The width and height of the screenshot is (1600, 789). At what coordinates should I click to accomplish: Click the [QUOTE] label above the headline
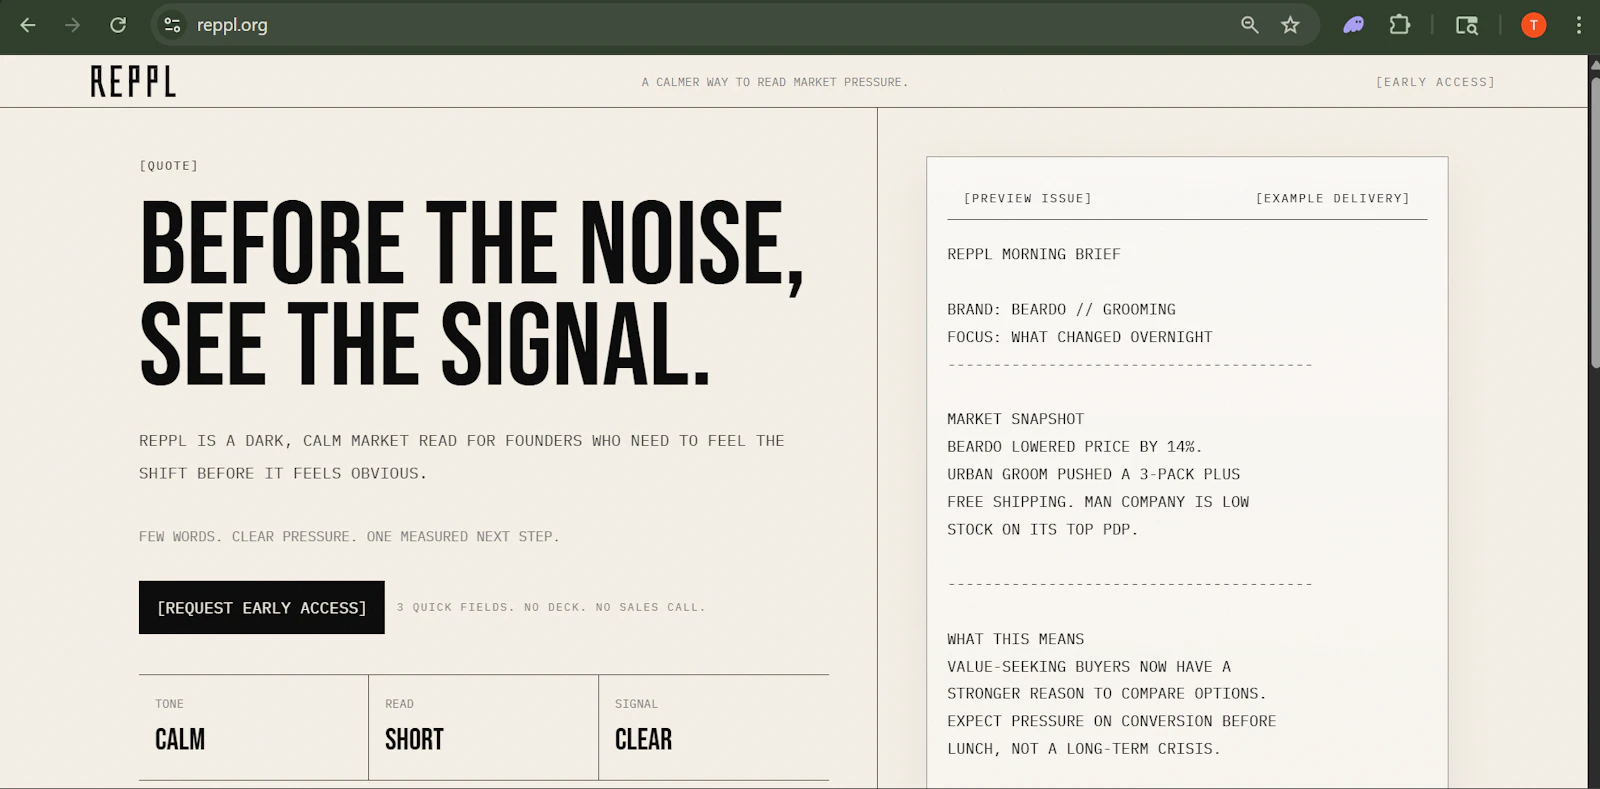(x=168, y=165)
